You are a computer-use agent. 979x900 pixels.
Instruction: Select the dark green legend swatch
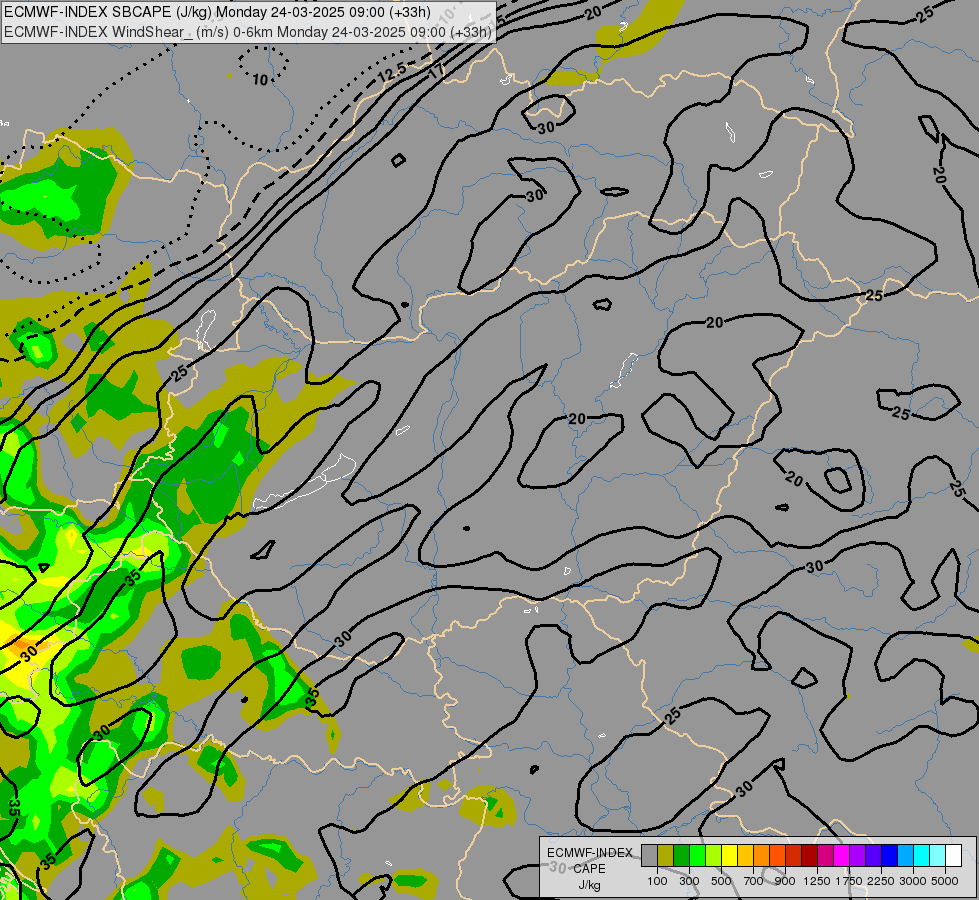click(682, 855)
